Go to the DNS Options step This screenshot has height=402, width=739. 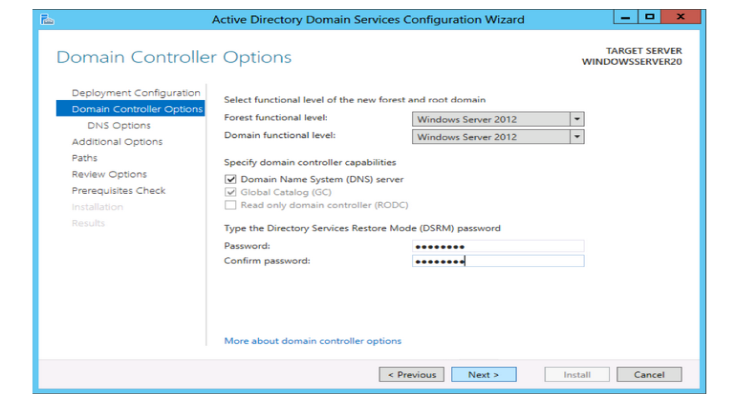tap(119, 126)
